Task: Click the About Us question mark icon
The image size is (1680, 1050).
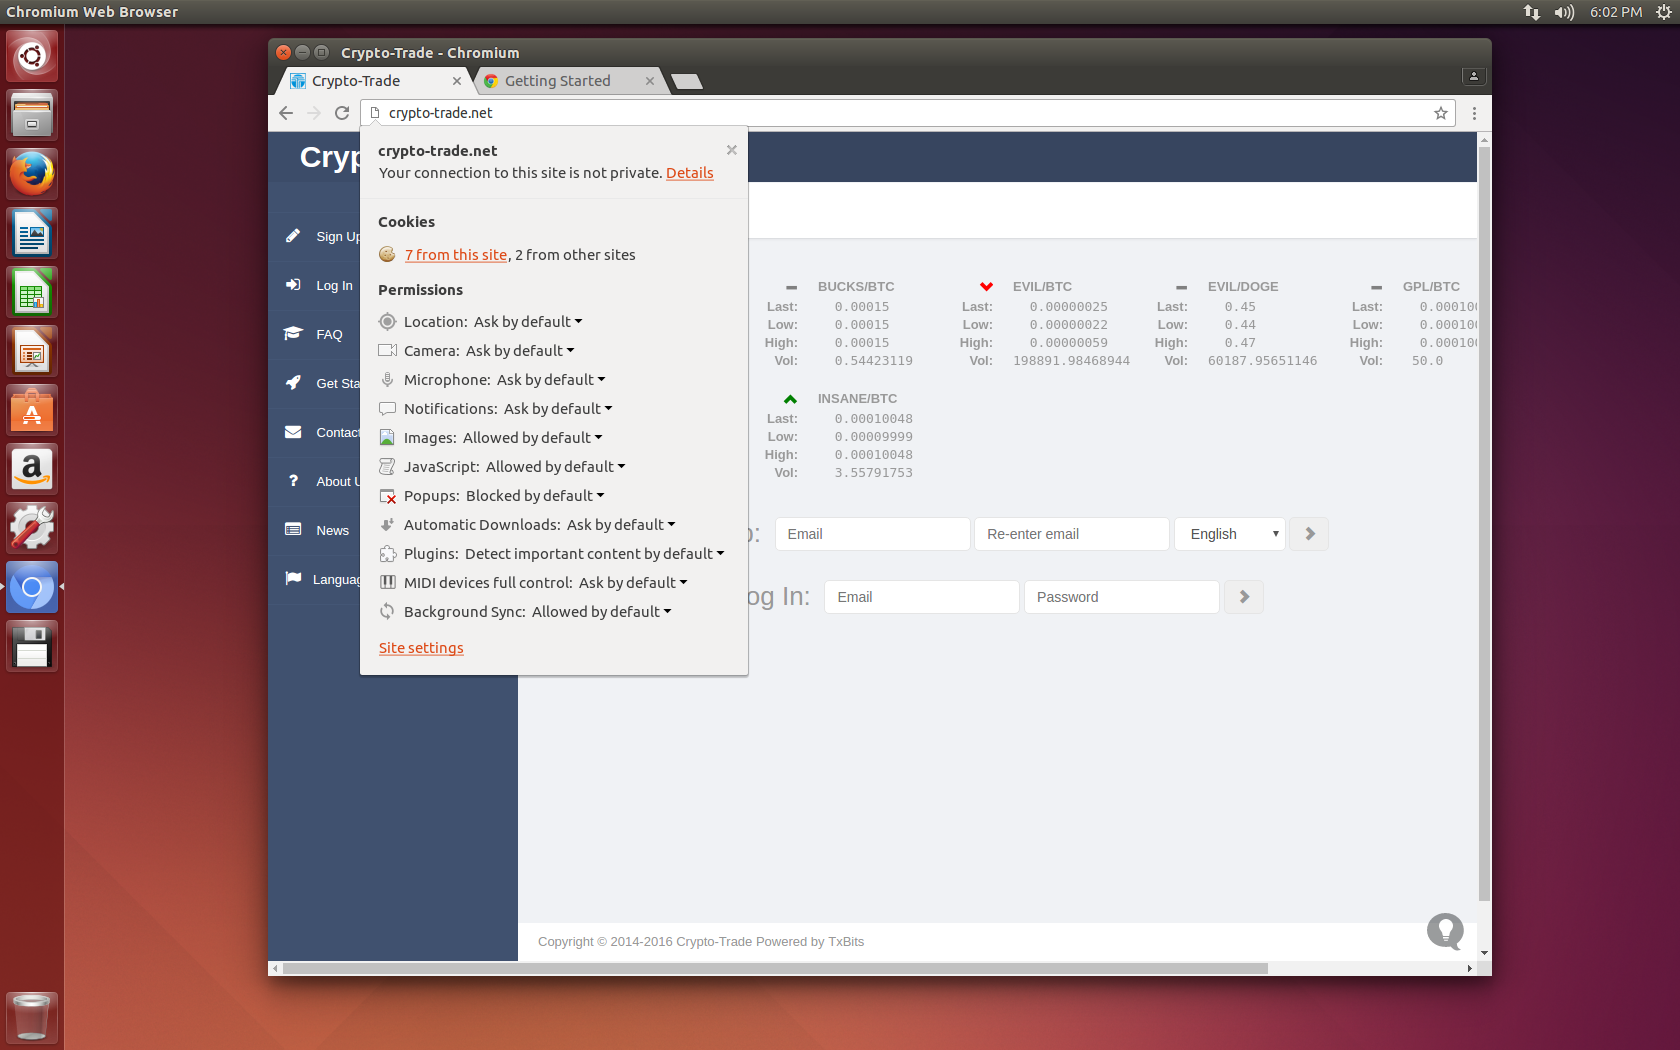Action: pyautogui.click(x=293, y=481)
